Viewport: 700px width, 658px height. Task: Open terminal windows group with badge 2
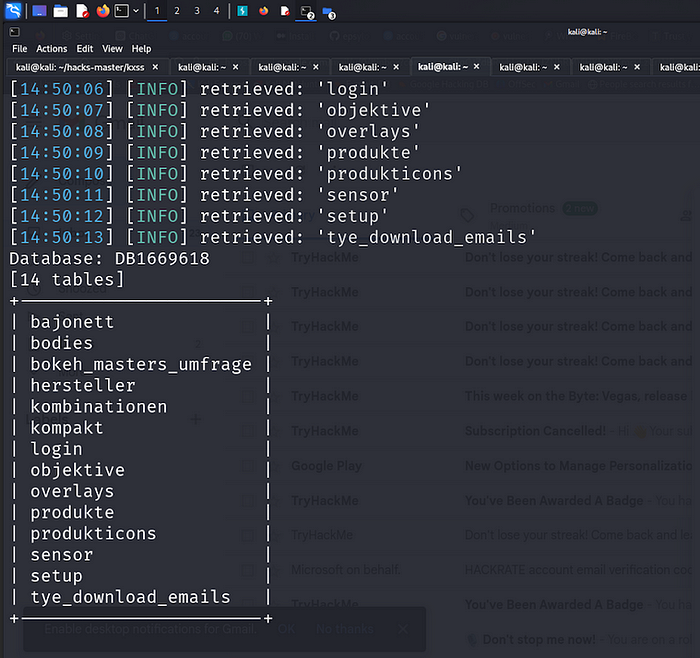[307, 12]
